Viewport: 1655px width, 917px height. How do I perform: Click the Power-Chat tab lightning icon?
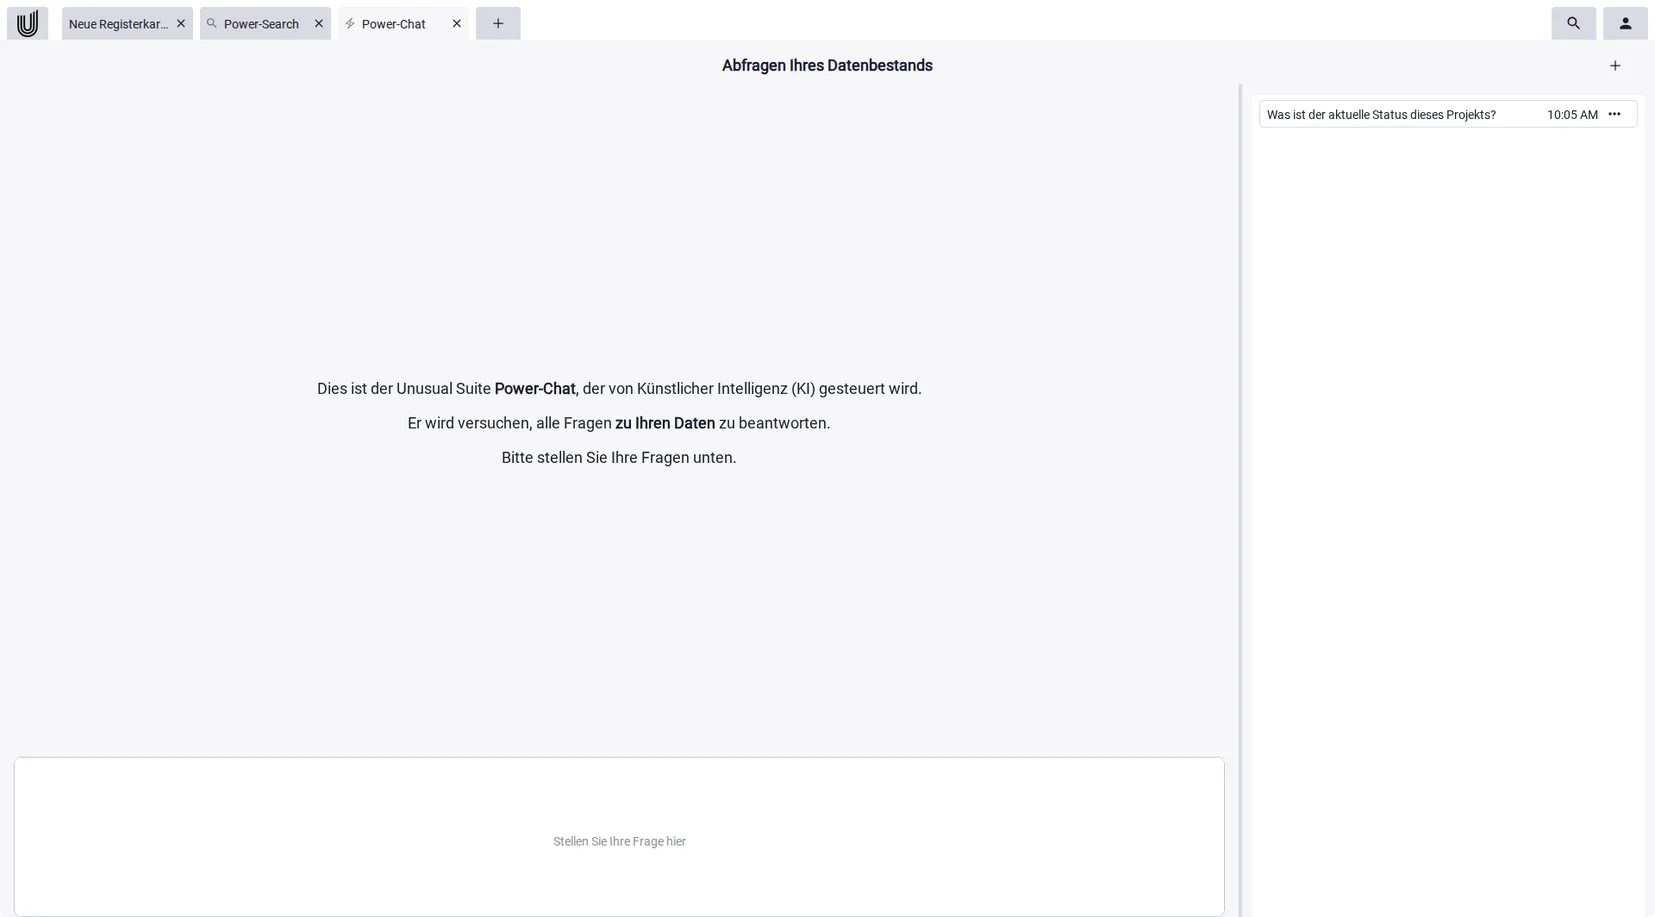[x=350, y=23]
